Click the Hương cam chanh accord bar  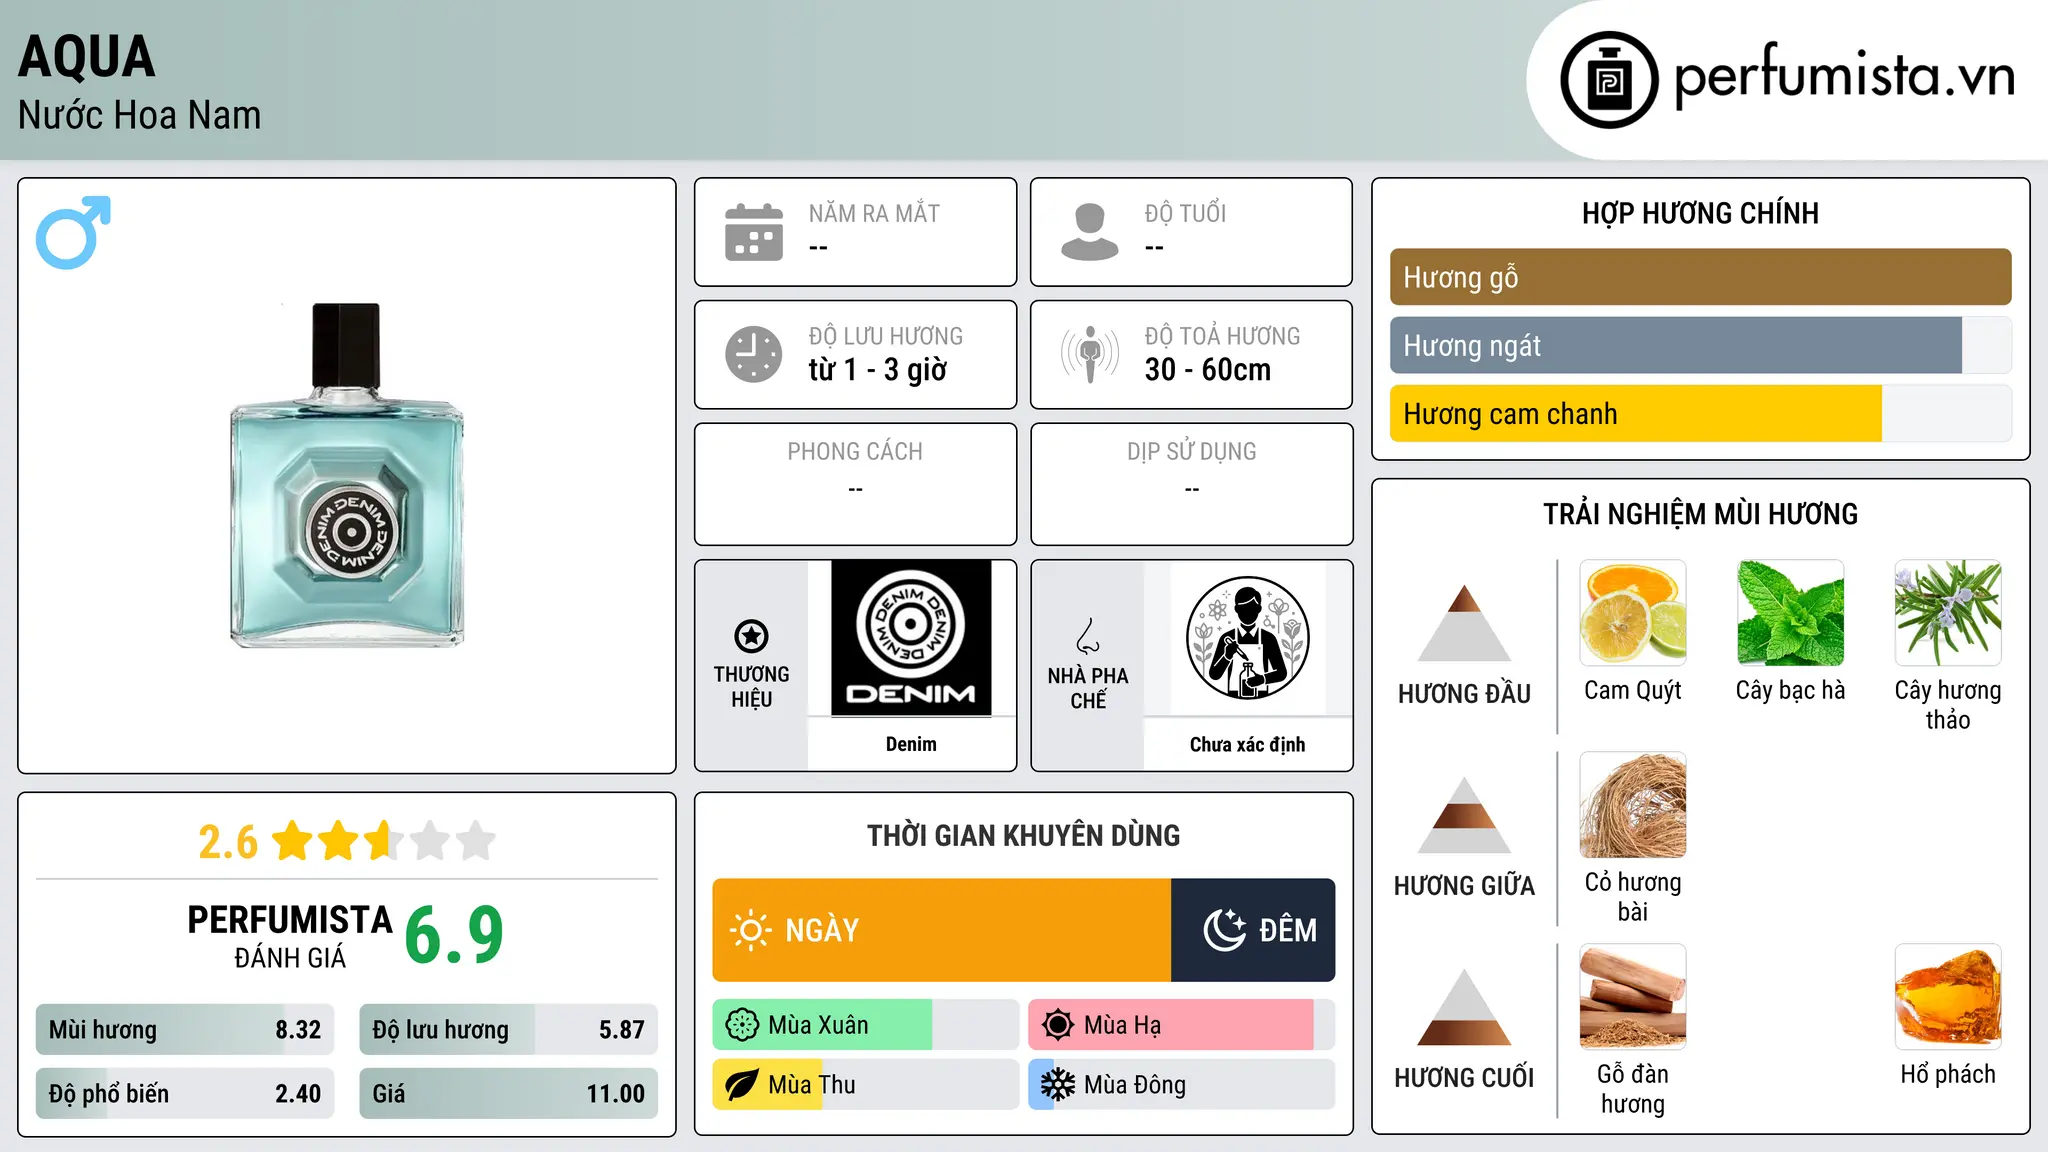(1701, 413)
